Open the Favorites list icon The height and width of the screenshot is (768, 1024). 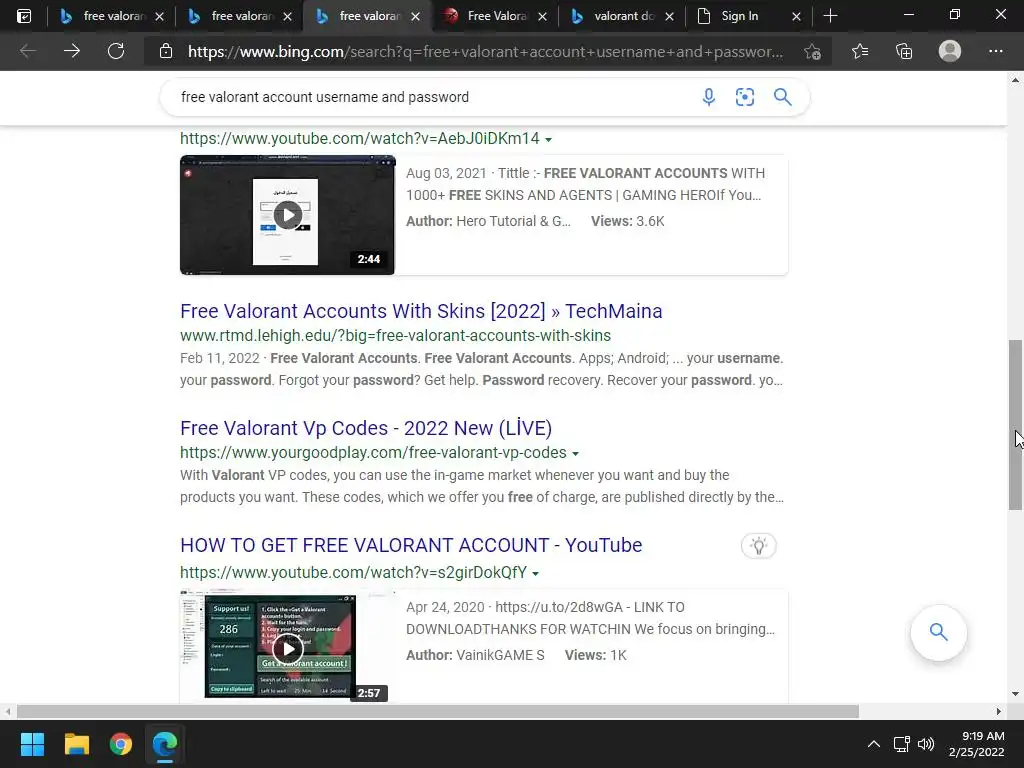point(860,51)
